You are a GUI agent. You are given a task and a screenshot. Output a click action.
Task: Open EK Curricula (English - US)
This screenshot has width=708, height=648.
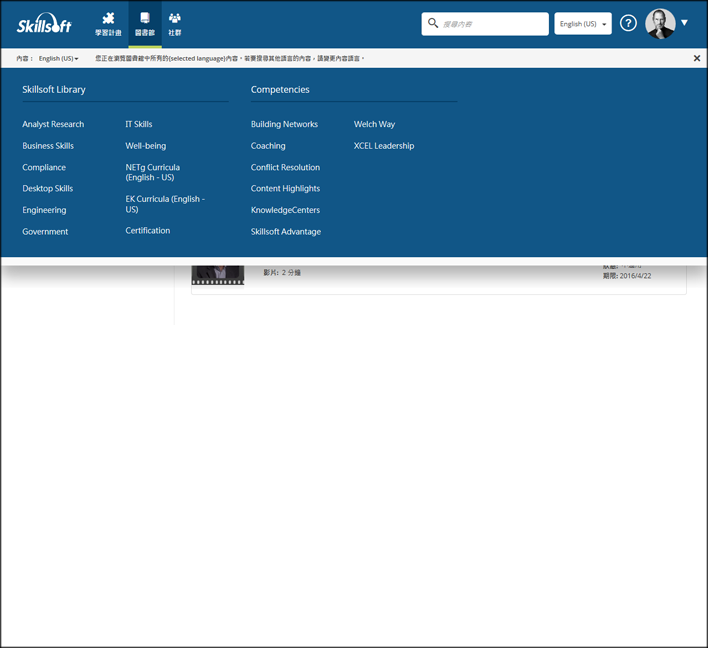point(165,204)
